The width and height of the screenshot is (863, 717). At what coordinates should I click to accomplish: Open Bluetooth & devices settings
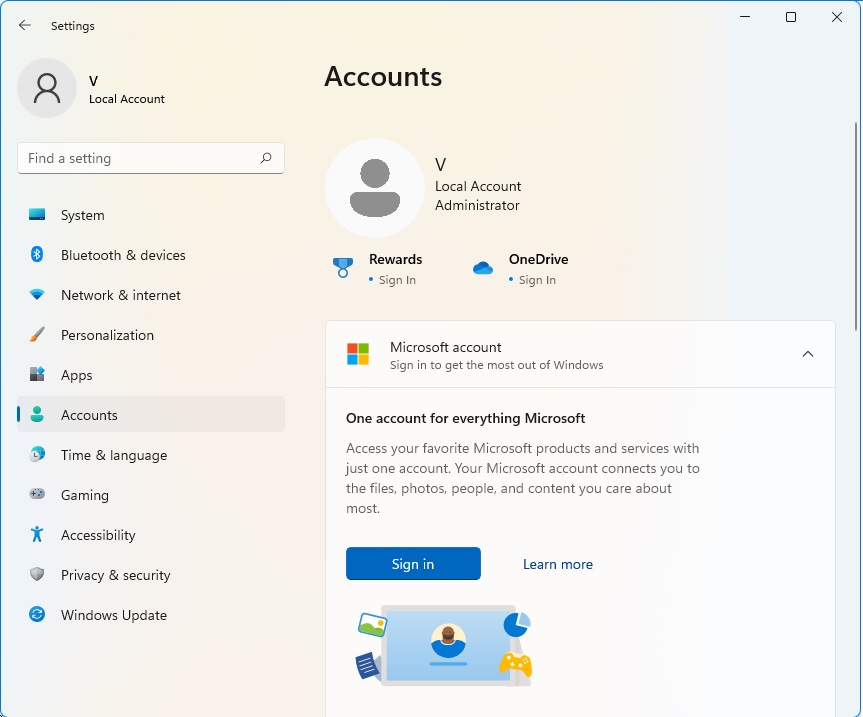point(151,255)
